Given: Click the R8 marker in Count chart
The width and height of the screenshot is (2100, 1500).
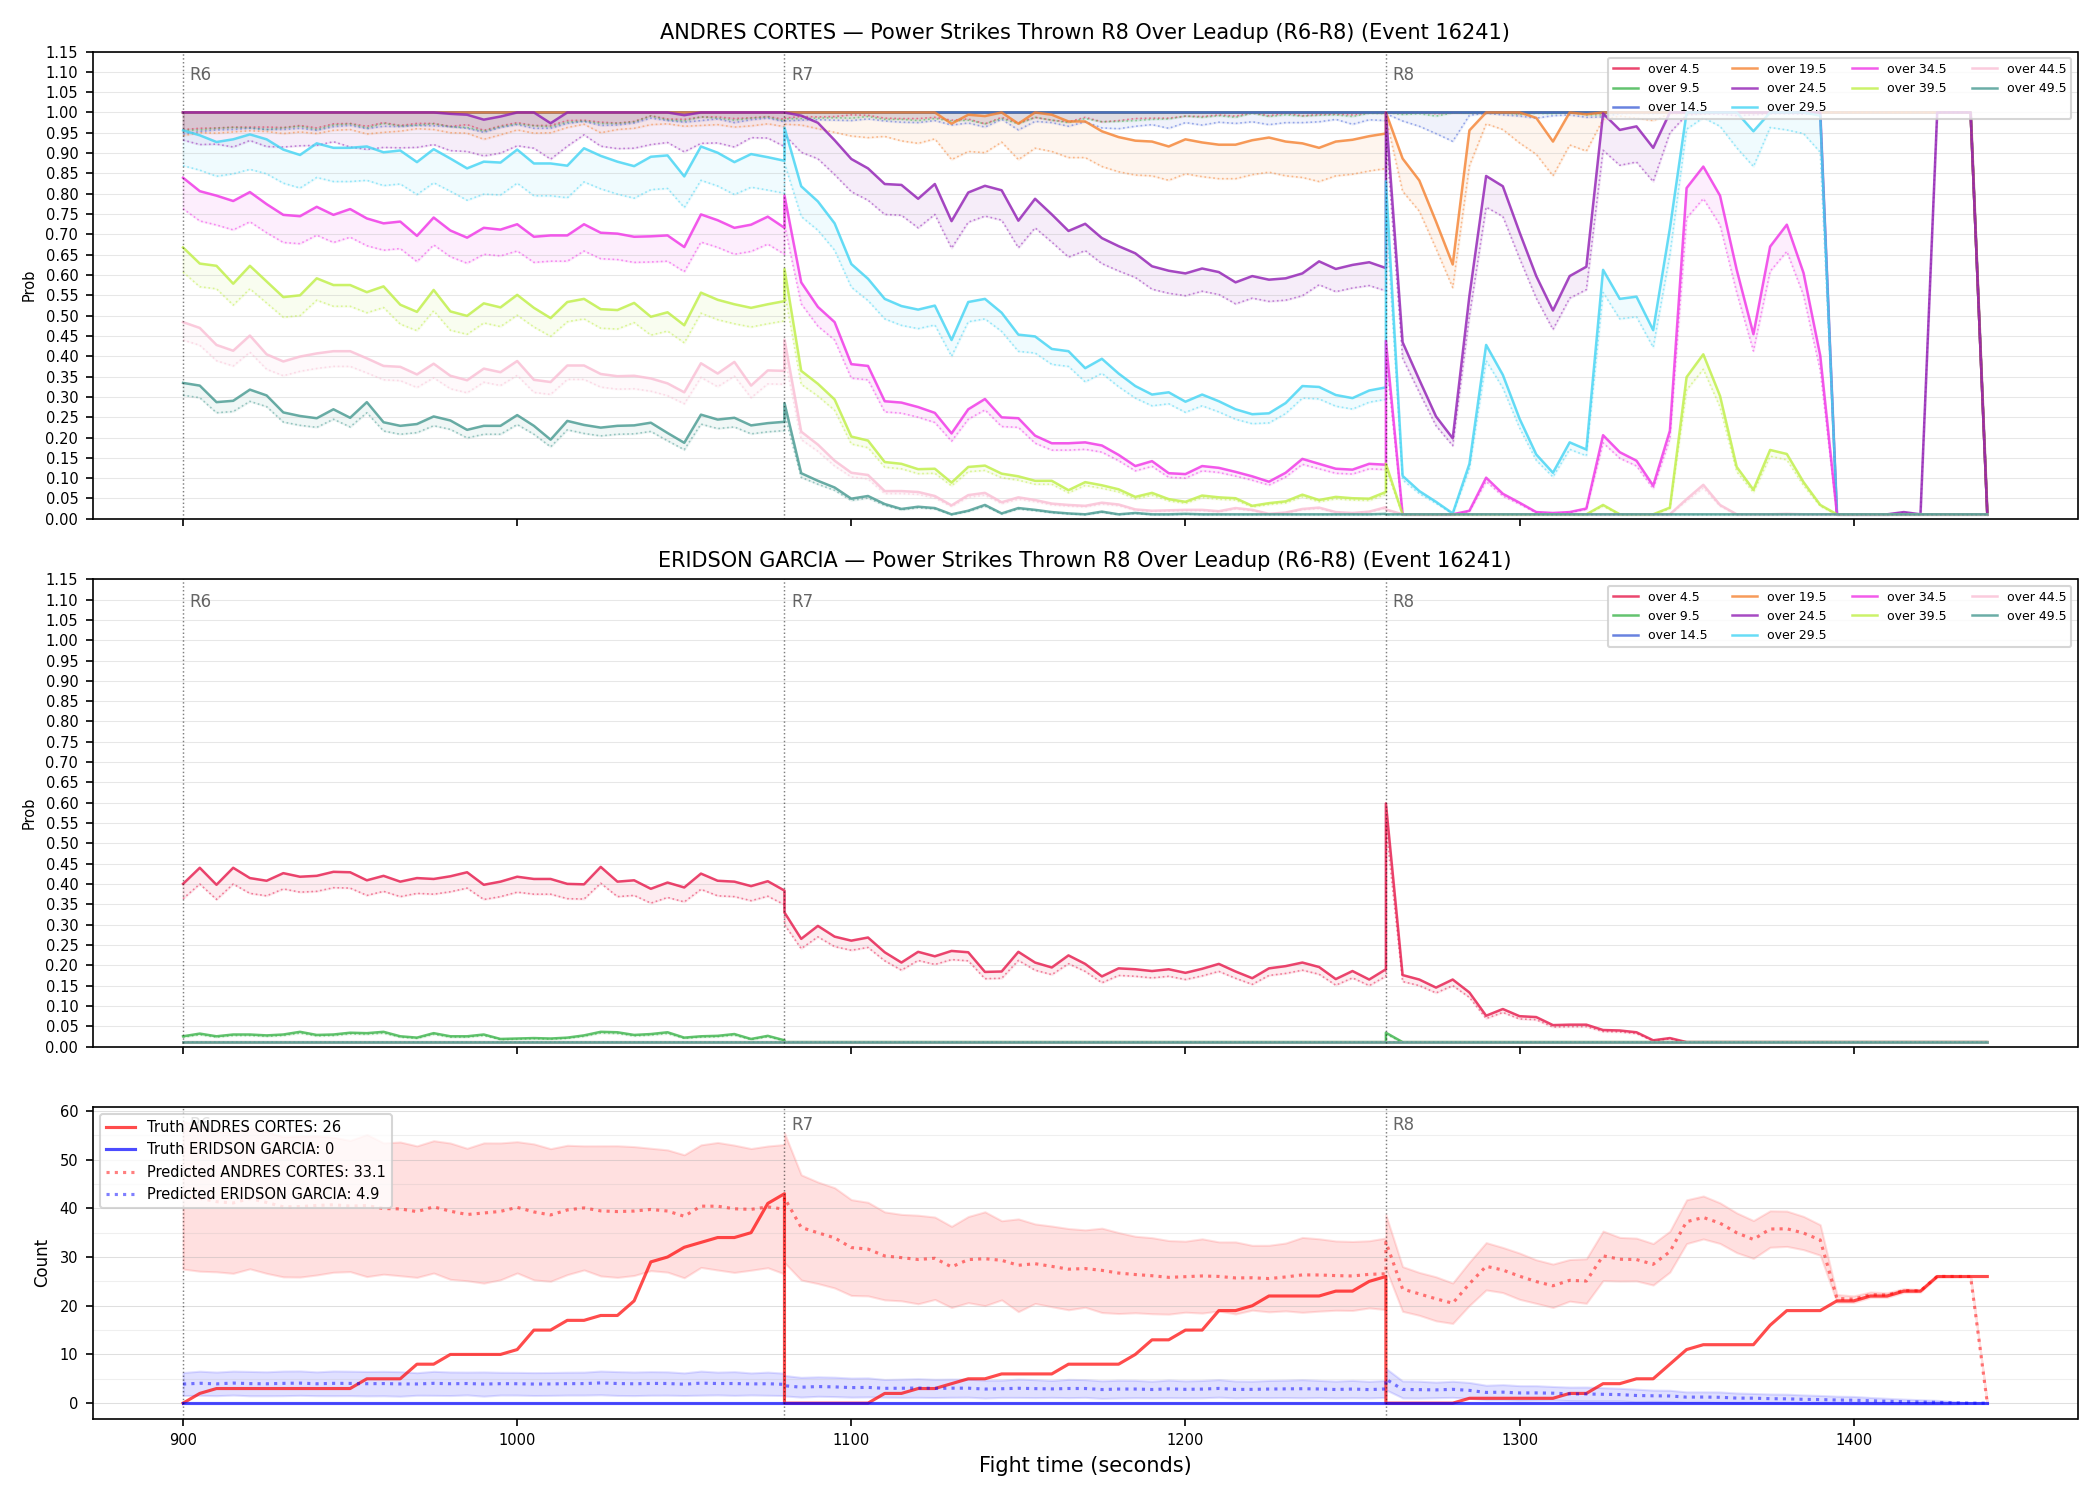Looking at the screenshot, I should [x=1403, y=1124].
